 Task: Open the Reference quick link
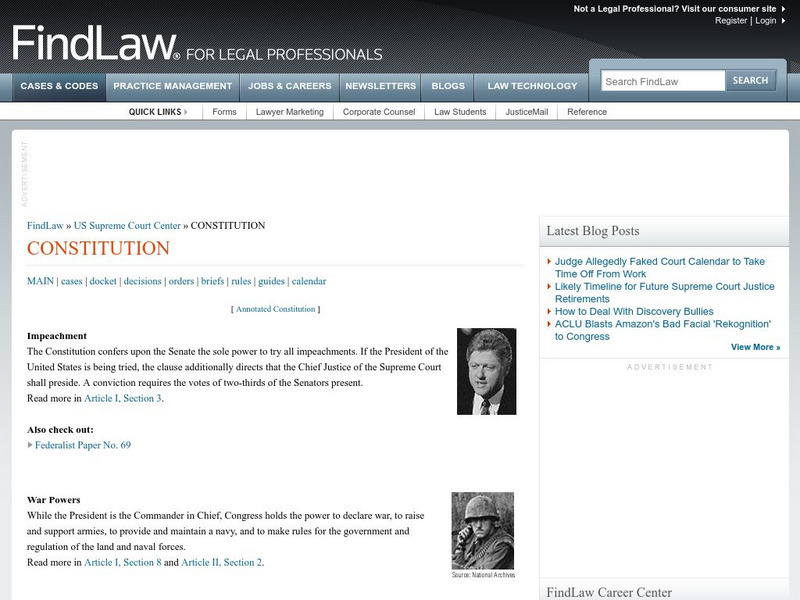[587, 112]
